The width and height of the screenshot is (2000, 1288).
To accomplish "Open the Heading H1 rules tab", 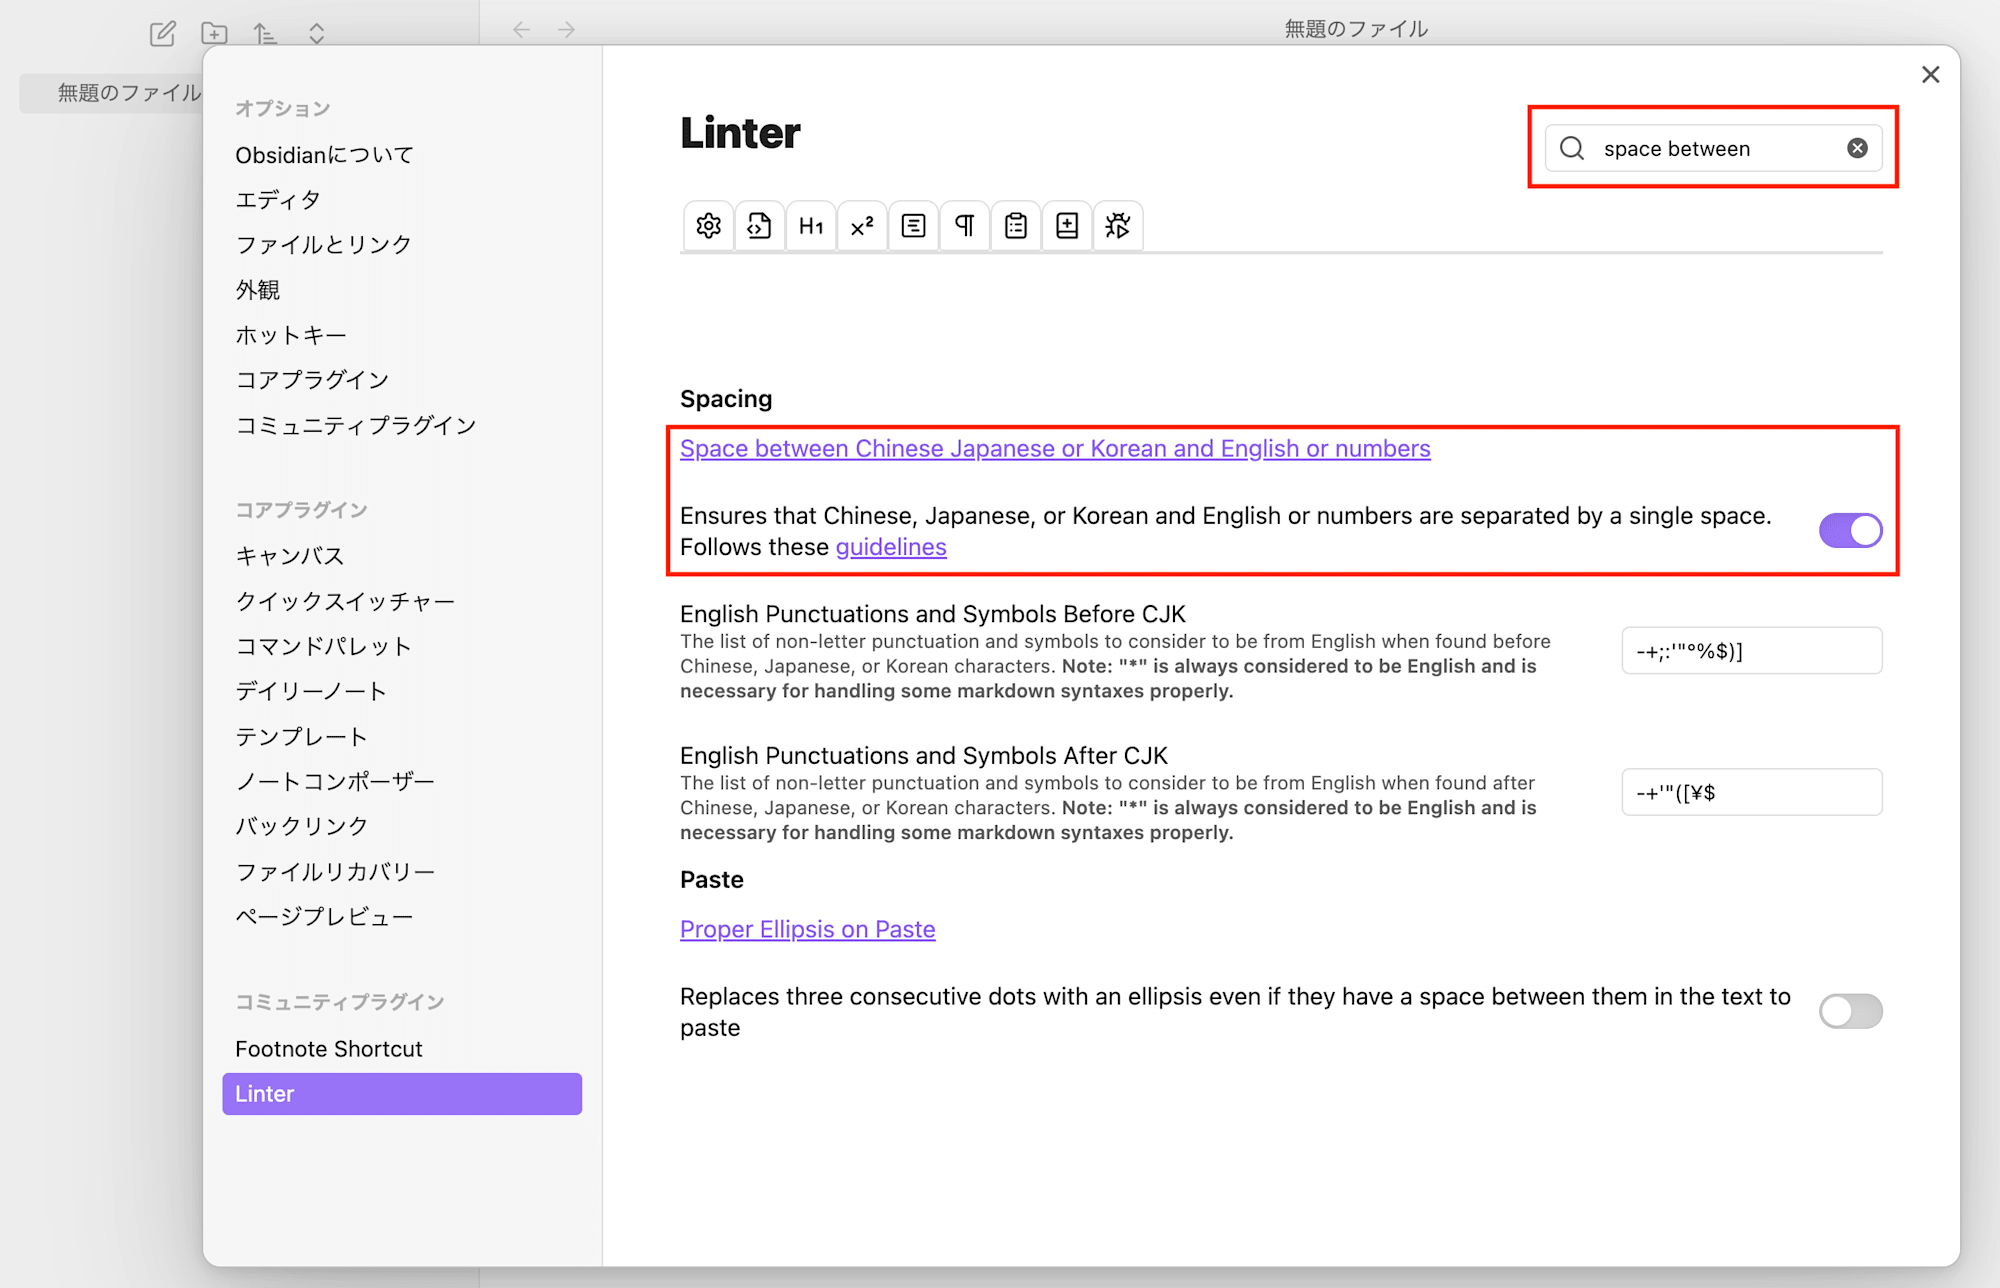I will (x=811, y=226).
